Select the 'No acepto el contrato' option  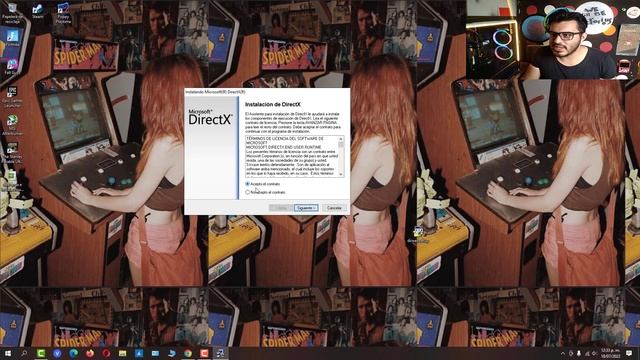click(247, 192)
